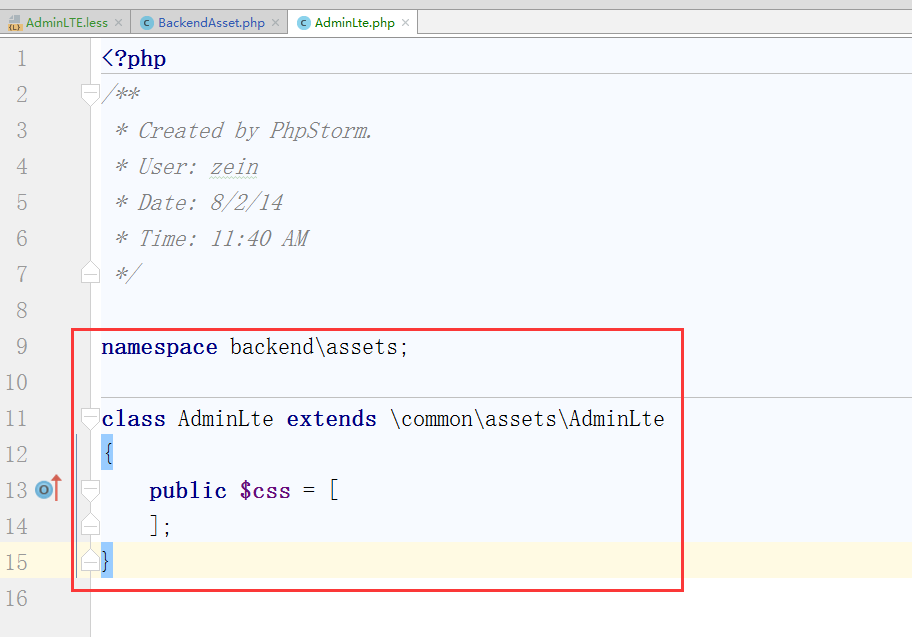Fold the AdminLte class at line 11
The width and height of the screenshot is (912, 637).
point(90,419)
